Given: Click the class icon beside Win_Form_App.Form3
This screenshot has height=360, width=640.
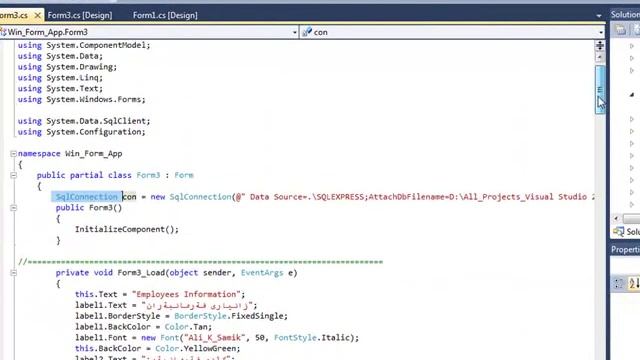Looking at the screenshot, I should [x=3, y=32].
